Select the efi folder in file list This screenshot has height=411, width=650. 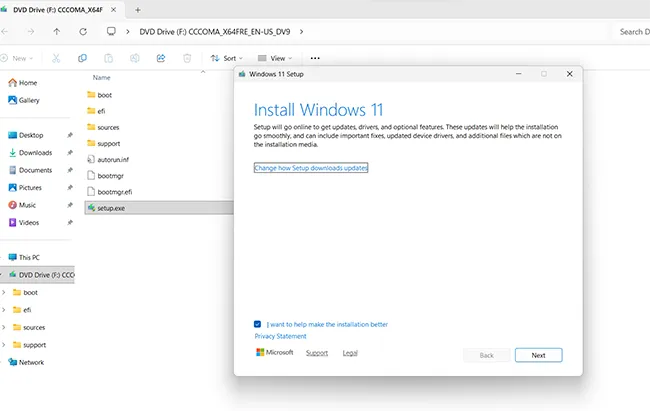click(96, 111)
